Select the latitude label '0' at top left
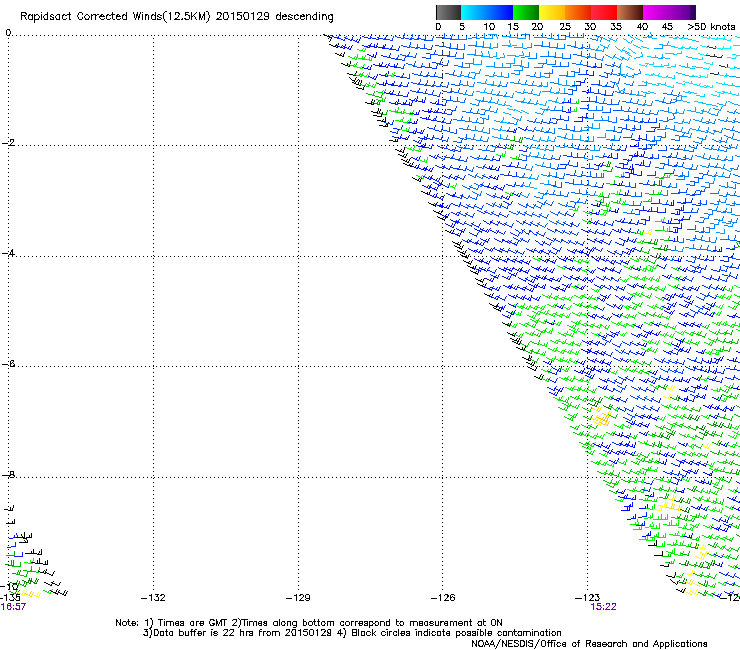The image size is (740, 650). coord(8,33)
